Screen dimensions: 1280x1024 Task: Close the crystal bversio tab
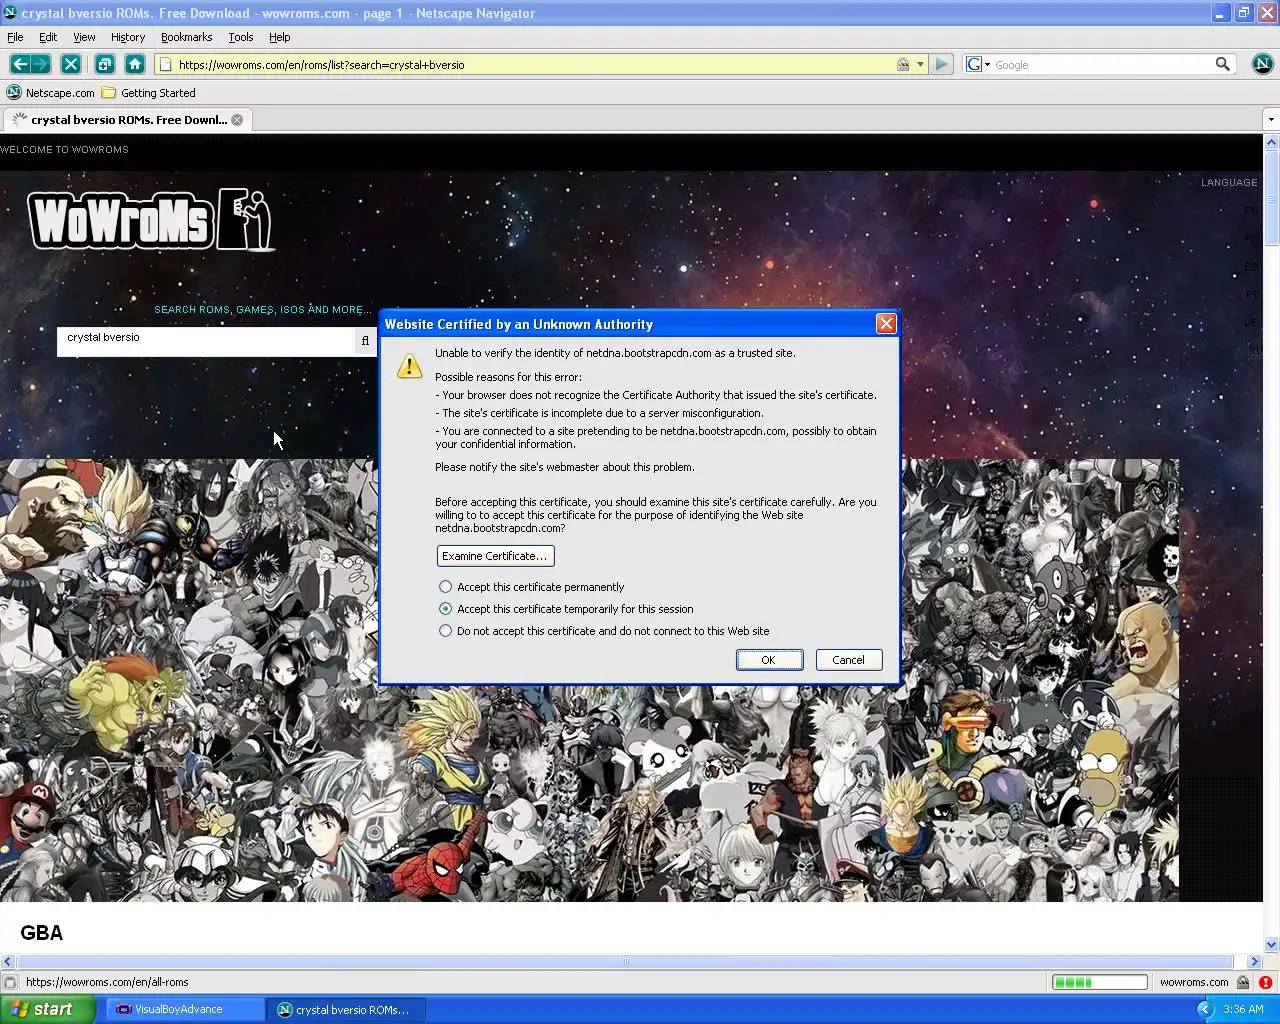(x=237, y=120)
